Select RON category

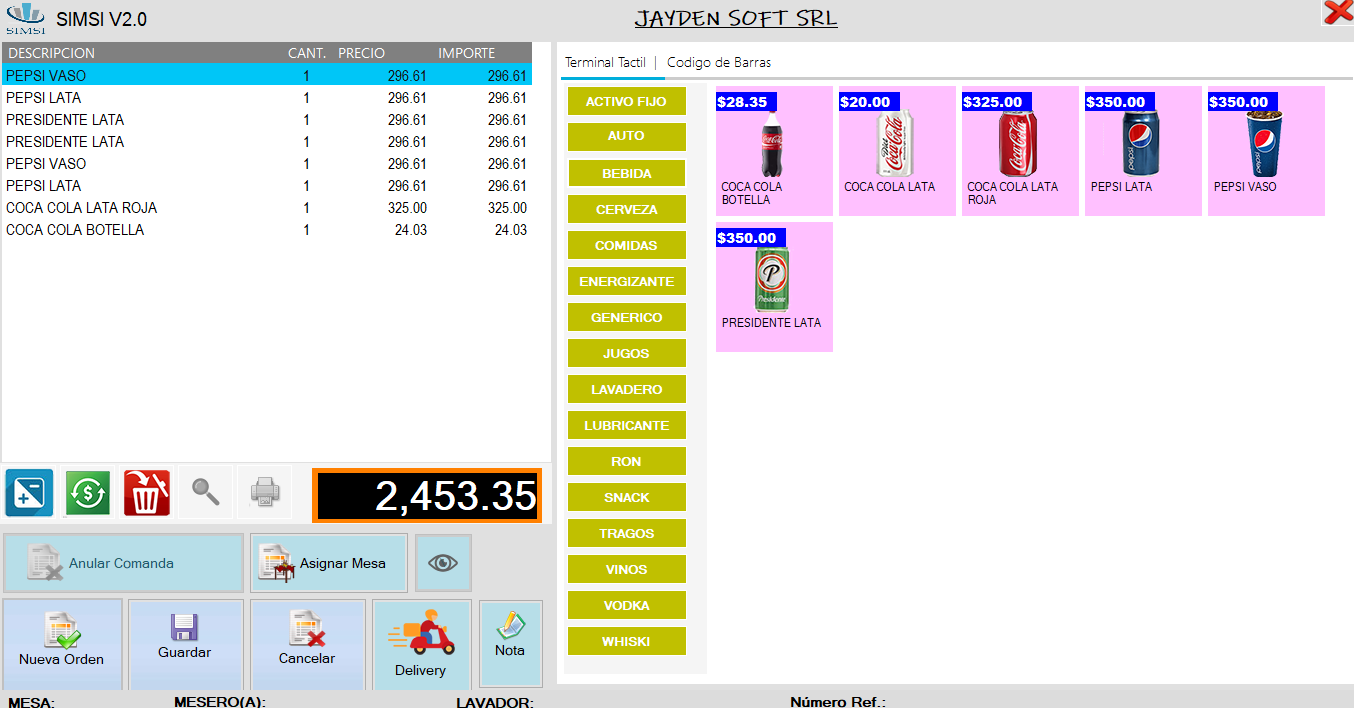(x=626, y=462)
